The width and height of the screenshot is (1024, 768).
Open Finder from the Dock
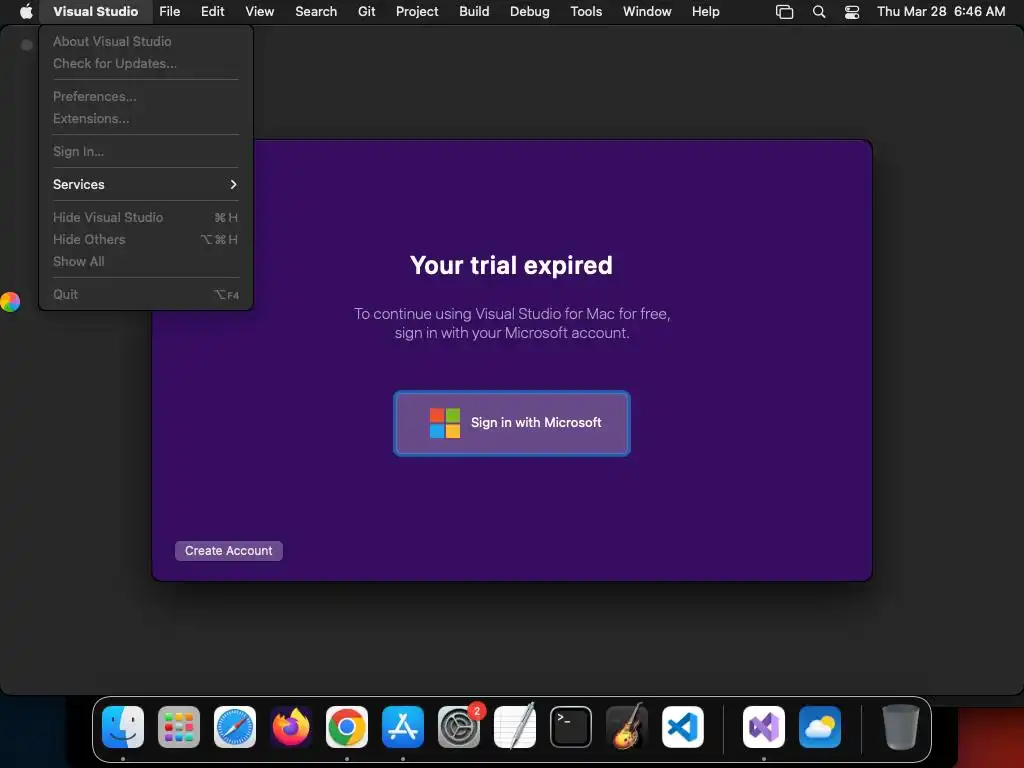click(123, 727)
